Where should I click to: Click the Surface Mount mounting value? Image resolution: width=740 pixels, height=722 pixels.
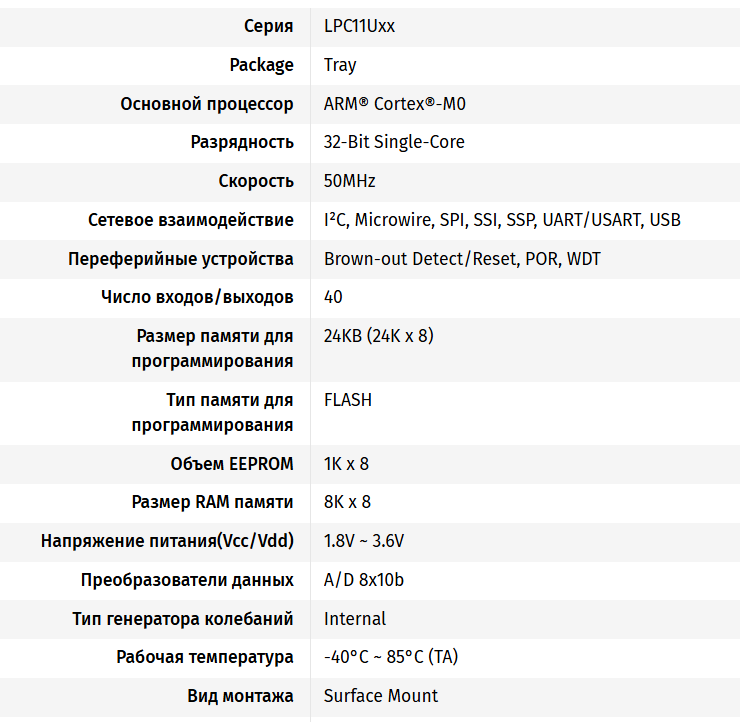(381, 696)
